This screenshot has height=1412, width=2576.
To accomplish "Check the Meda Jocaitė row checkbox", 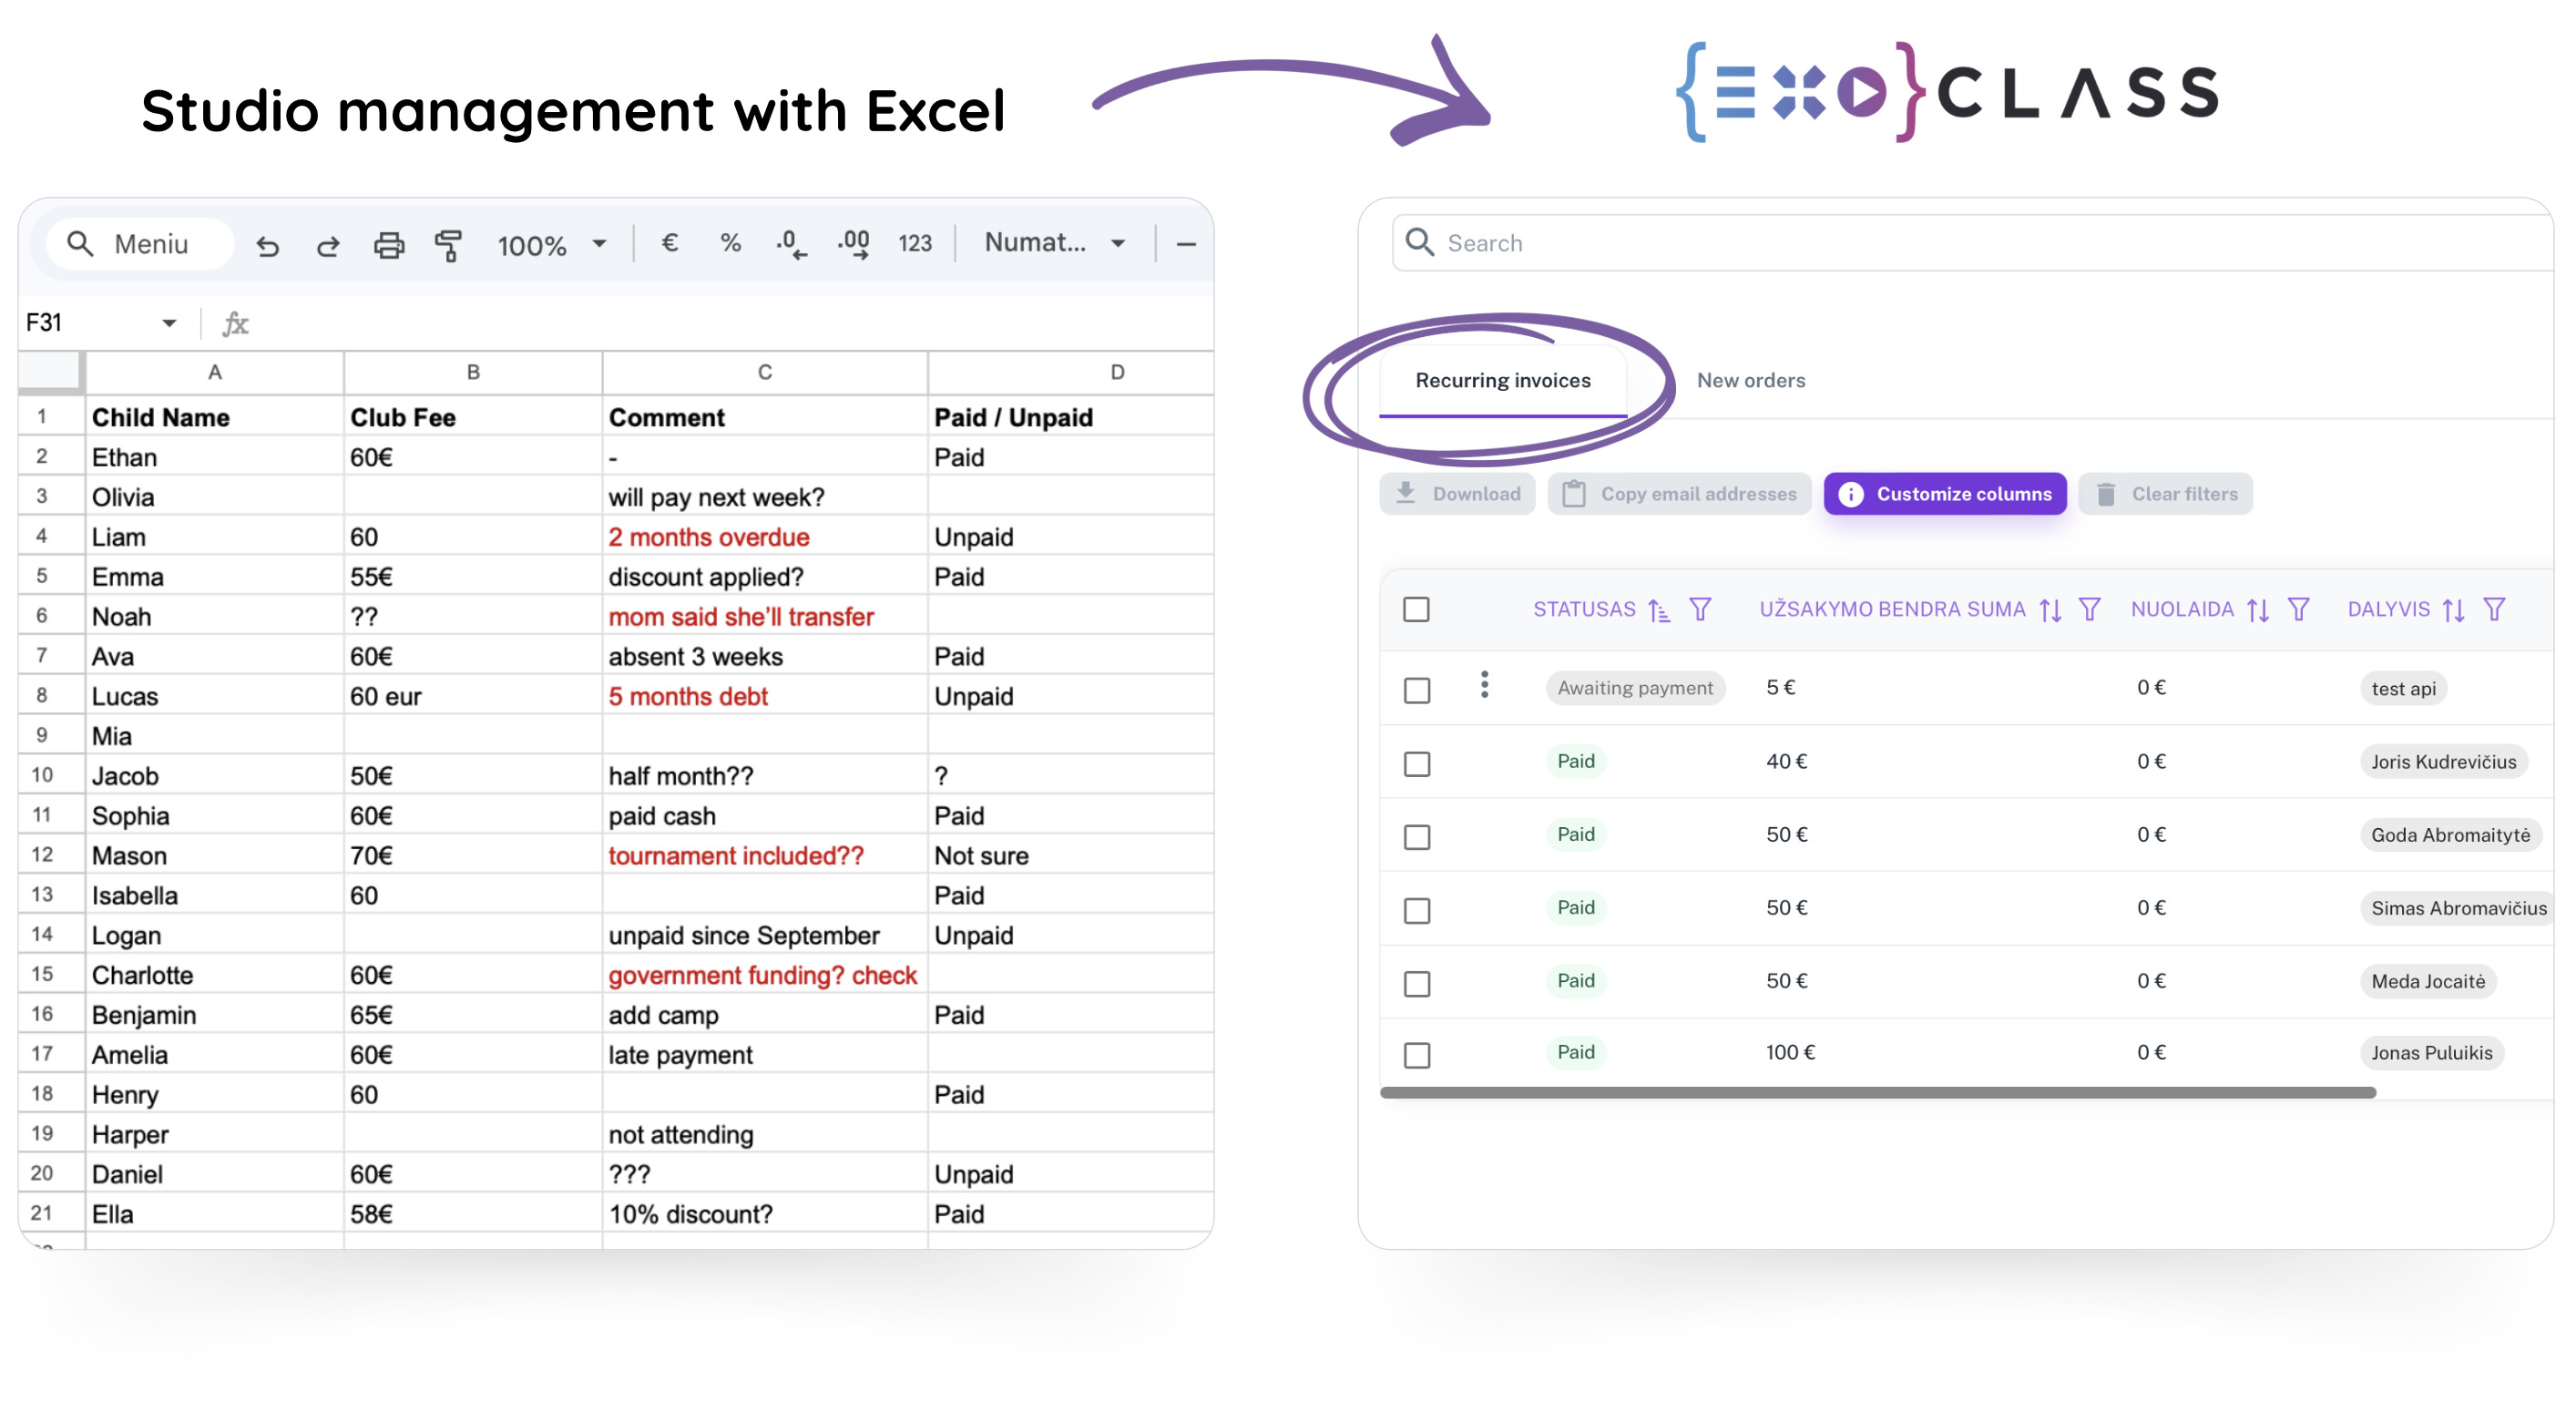I will [1416, 984].
